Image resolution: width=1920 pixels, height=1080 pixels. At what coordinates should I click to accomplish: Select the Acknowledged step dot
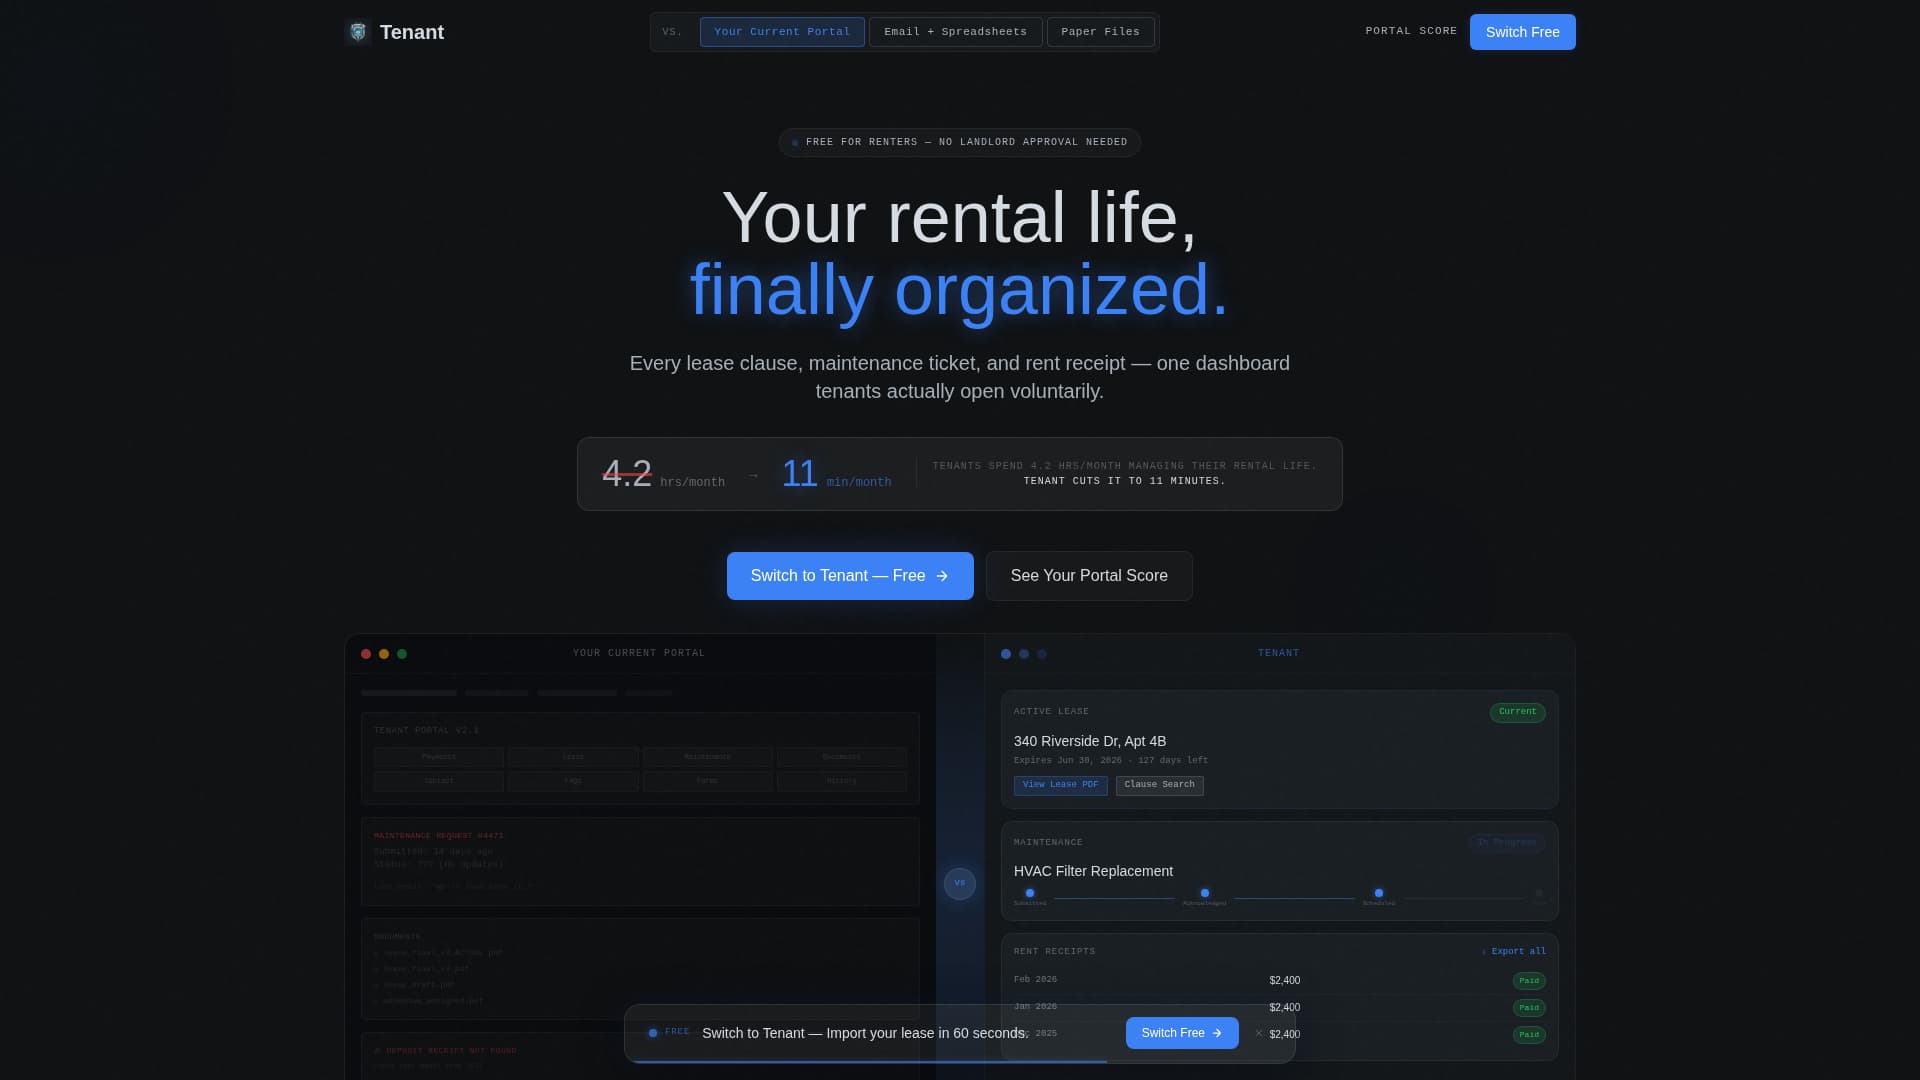(x=1205, y=893)
